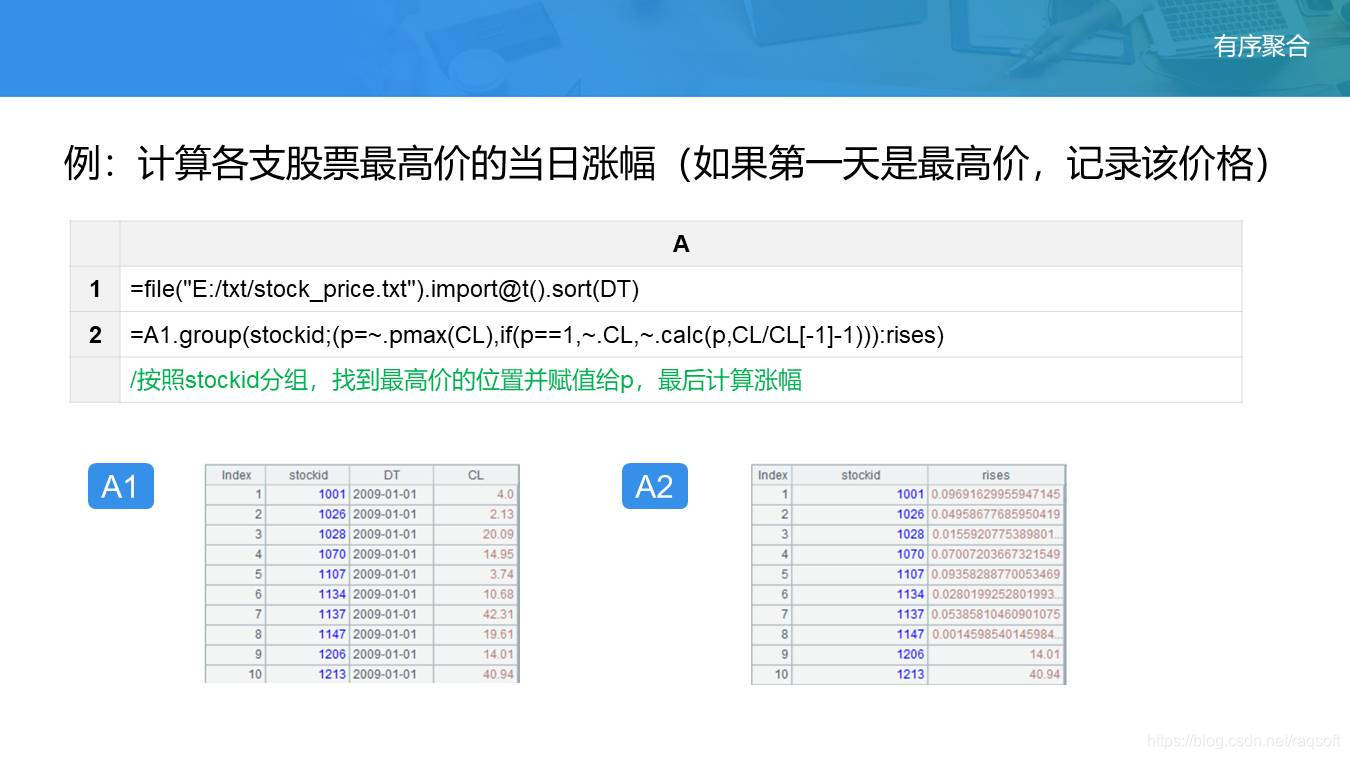Click CL value 14.95

coord(498,554)
